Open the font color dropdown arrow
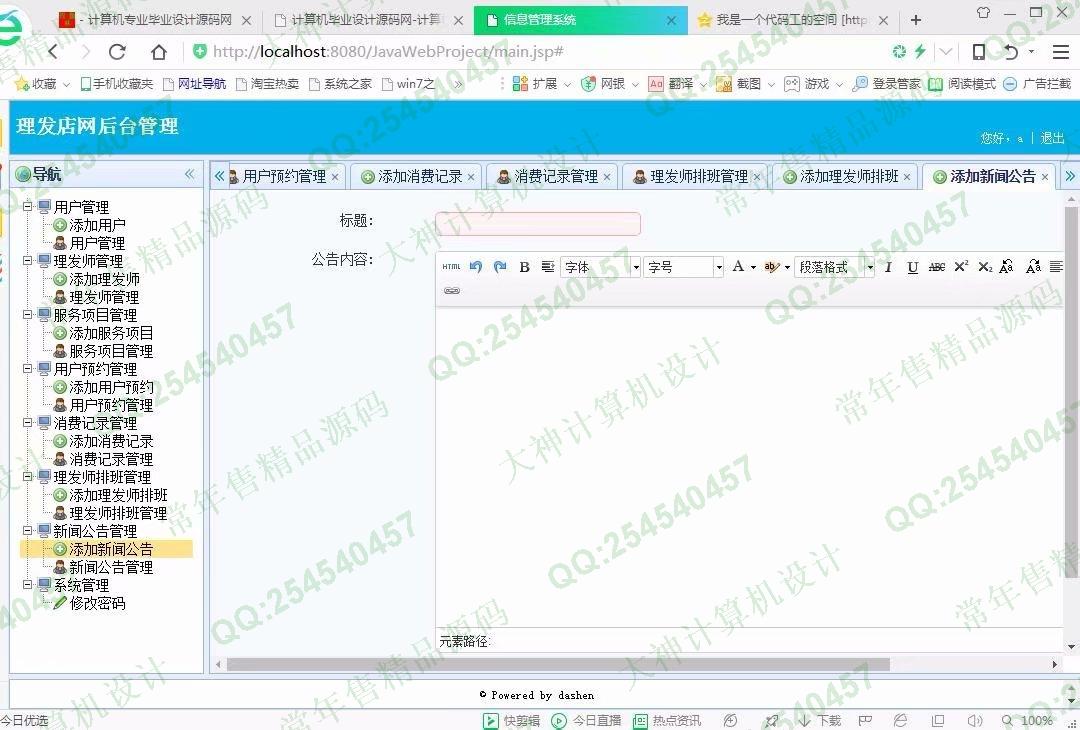The image size is (1080, 730). click(753, 267)
